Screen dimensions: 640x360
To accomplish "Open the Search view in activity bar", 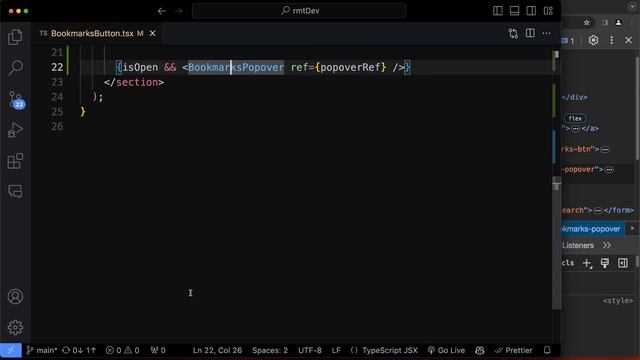I will (x=15, y=67).
